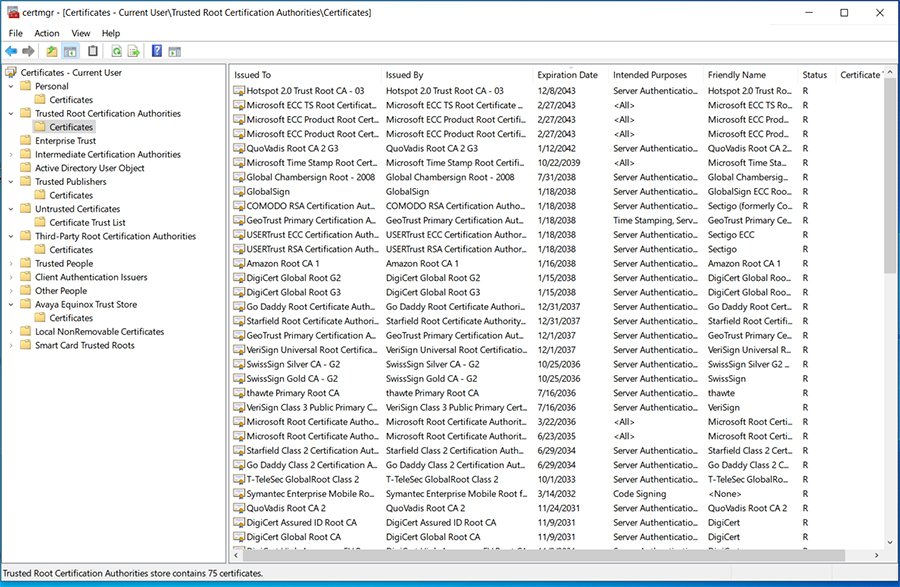
Task: Click the Refresh toolbar icon
Action: tap(117, 50)
